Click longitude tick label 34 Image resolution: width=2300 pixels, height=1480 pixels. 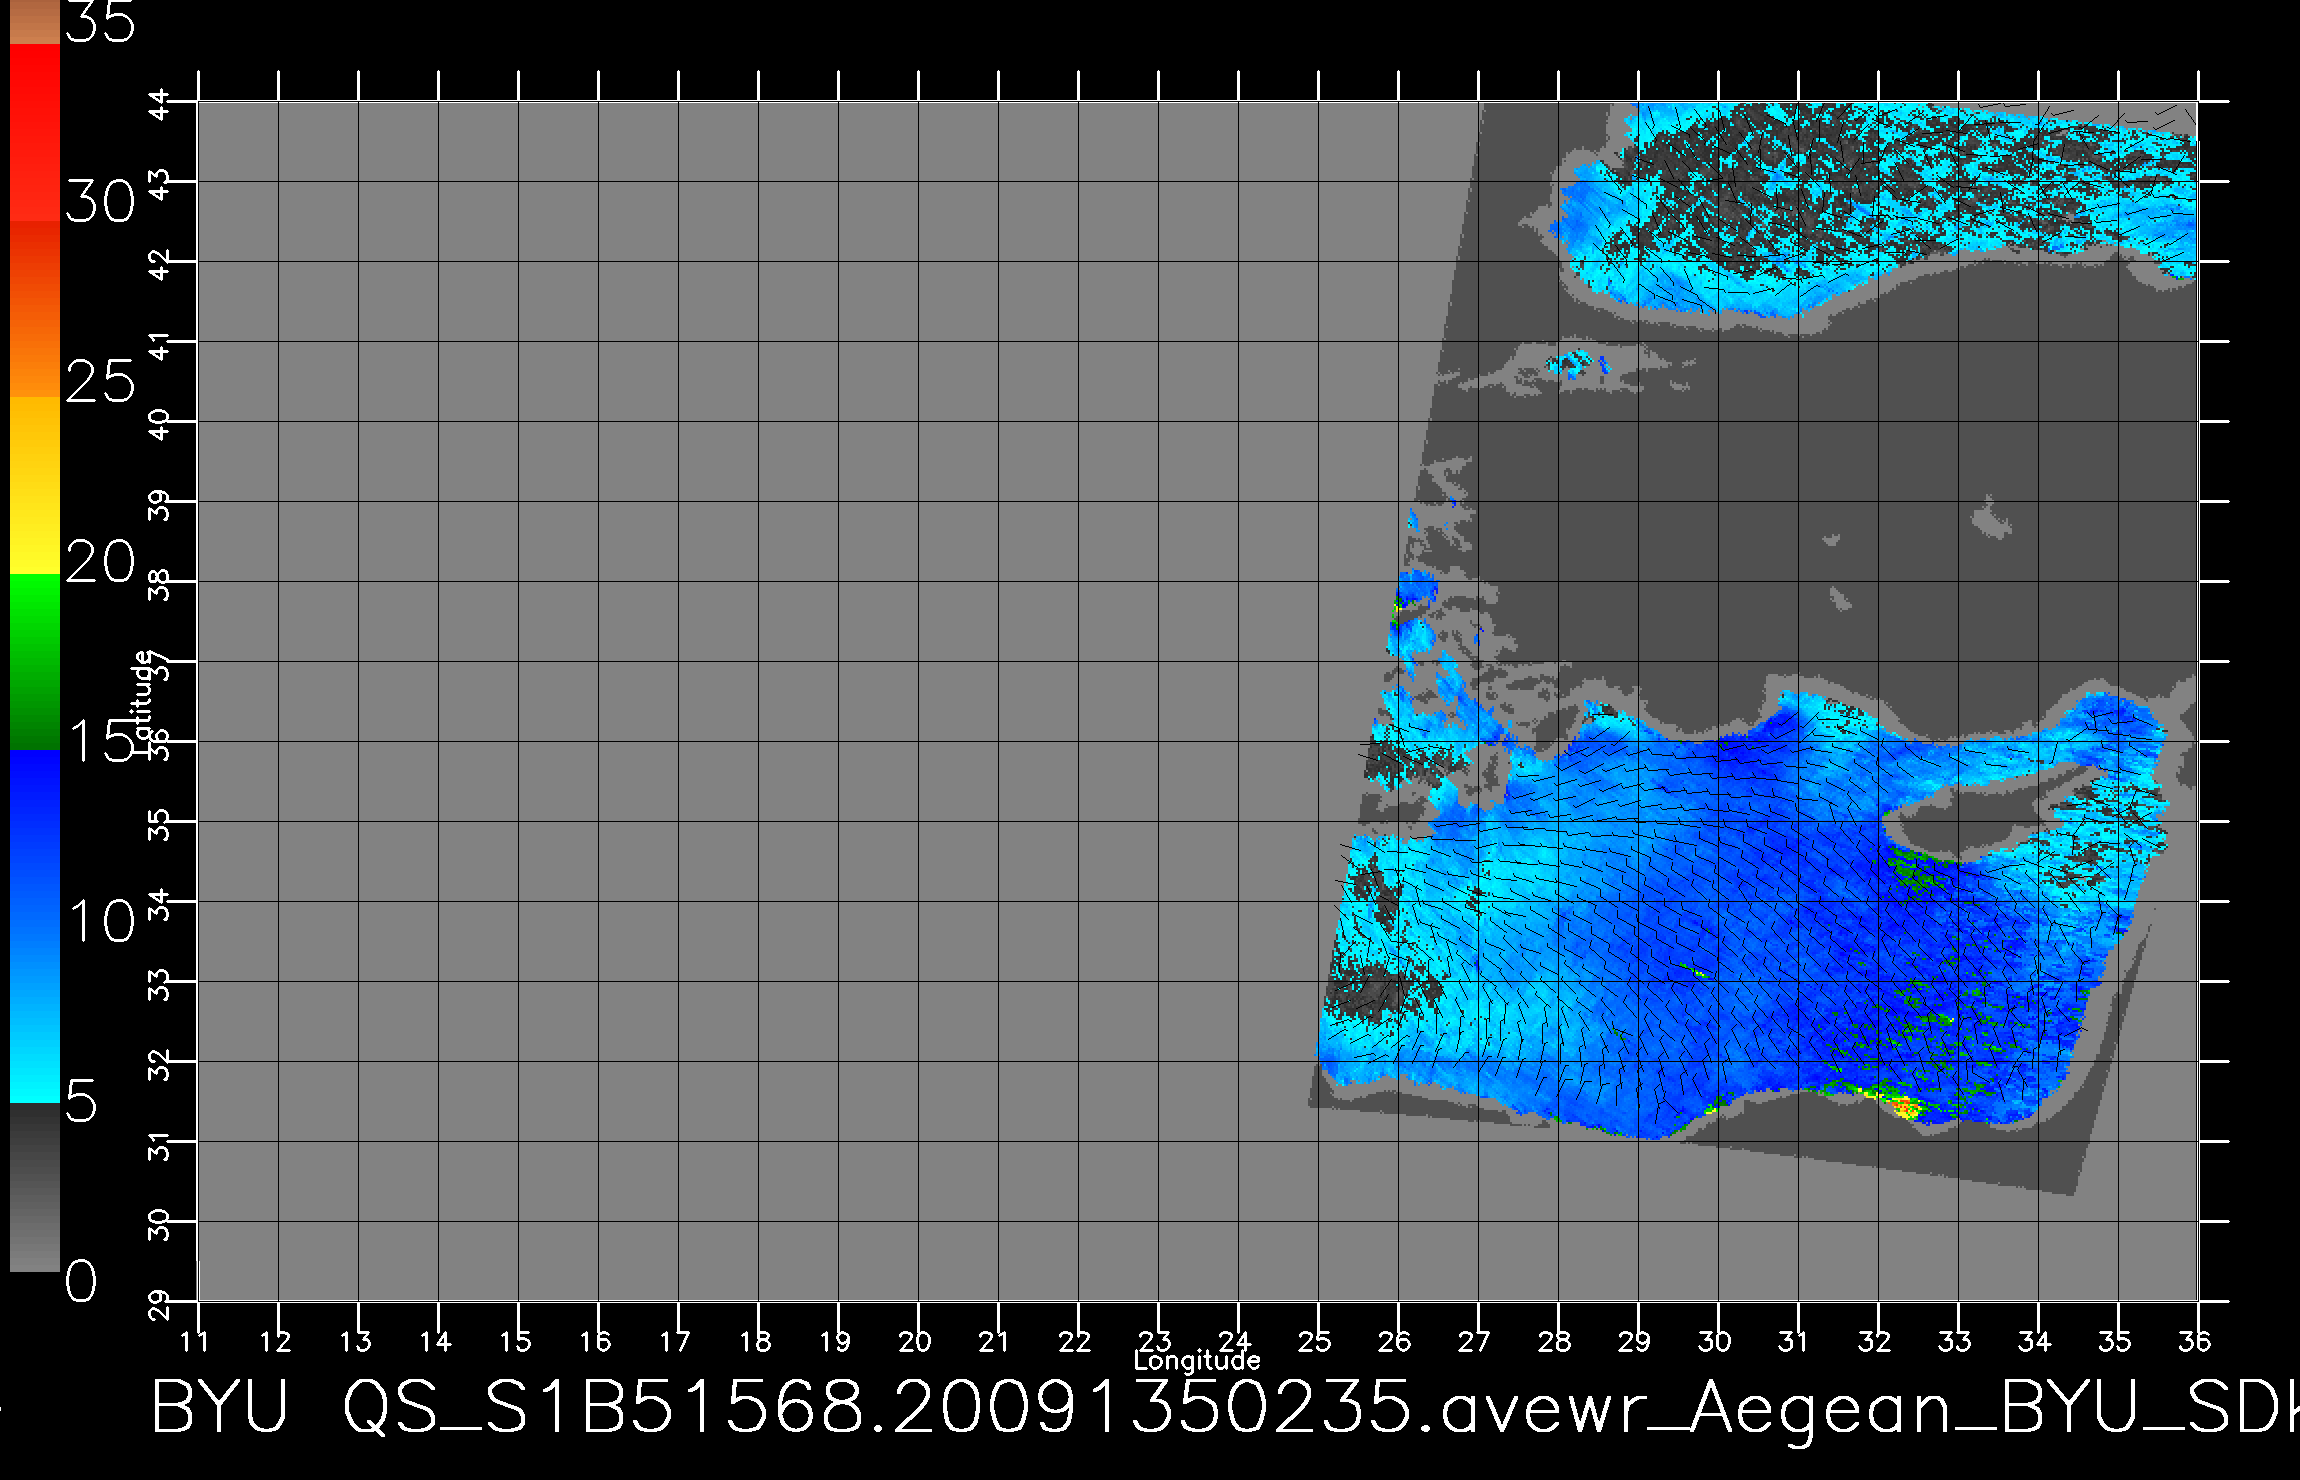[2035, 1341]
